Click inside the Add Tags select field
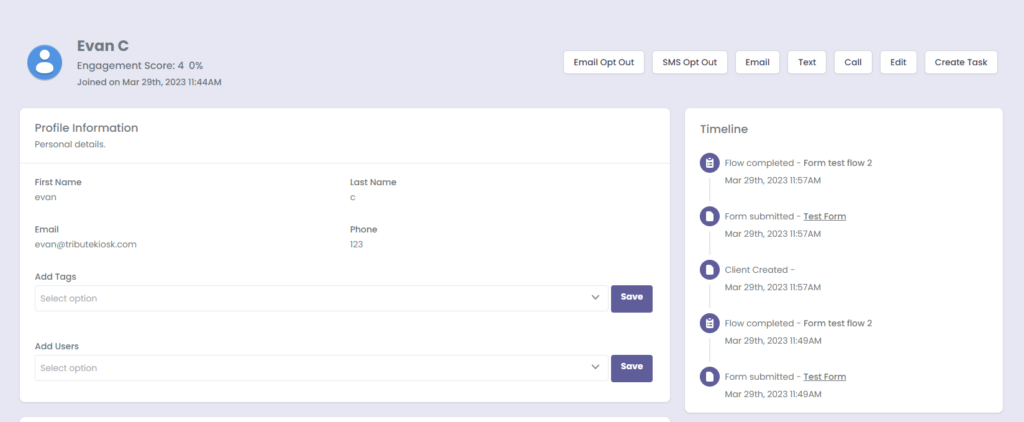1024x422 pixels. pos(300,298)
